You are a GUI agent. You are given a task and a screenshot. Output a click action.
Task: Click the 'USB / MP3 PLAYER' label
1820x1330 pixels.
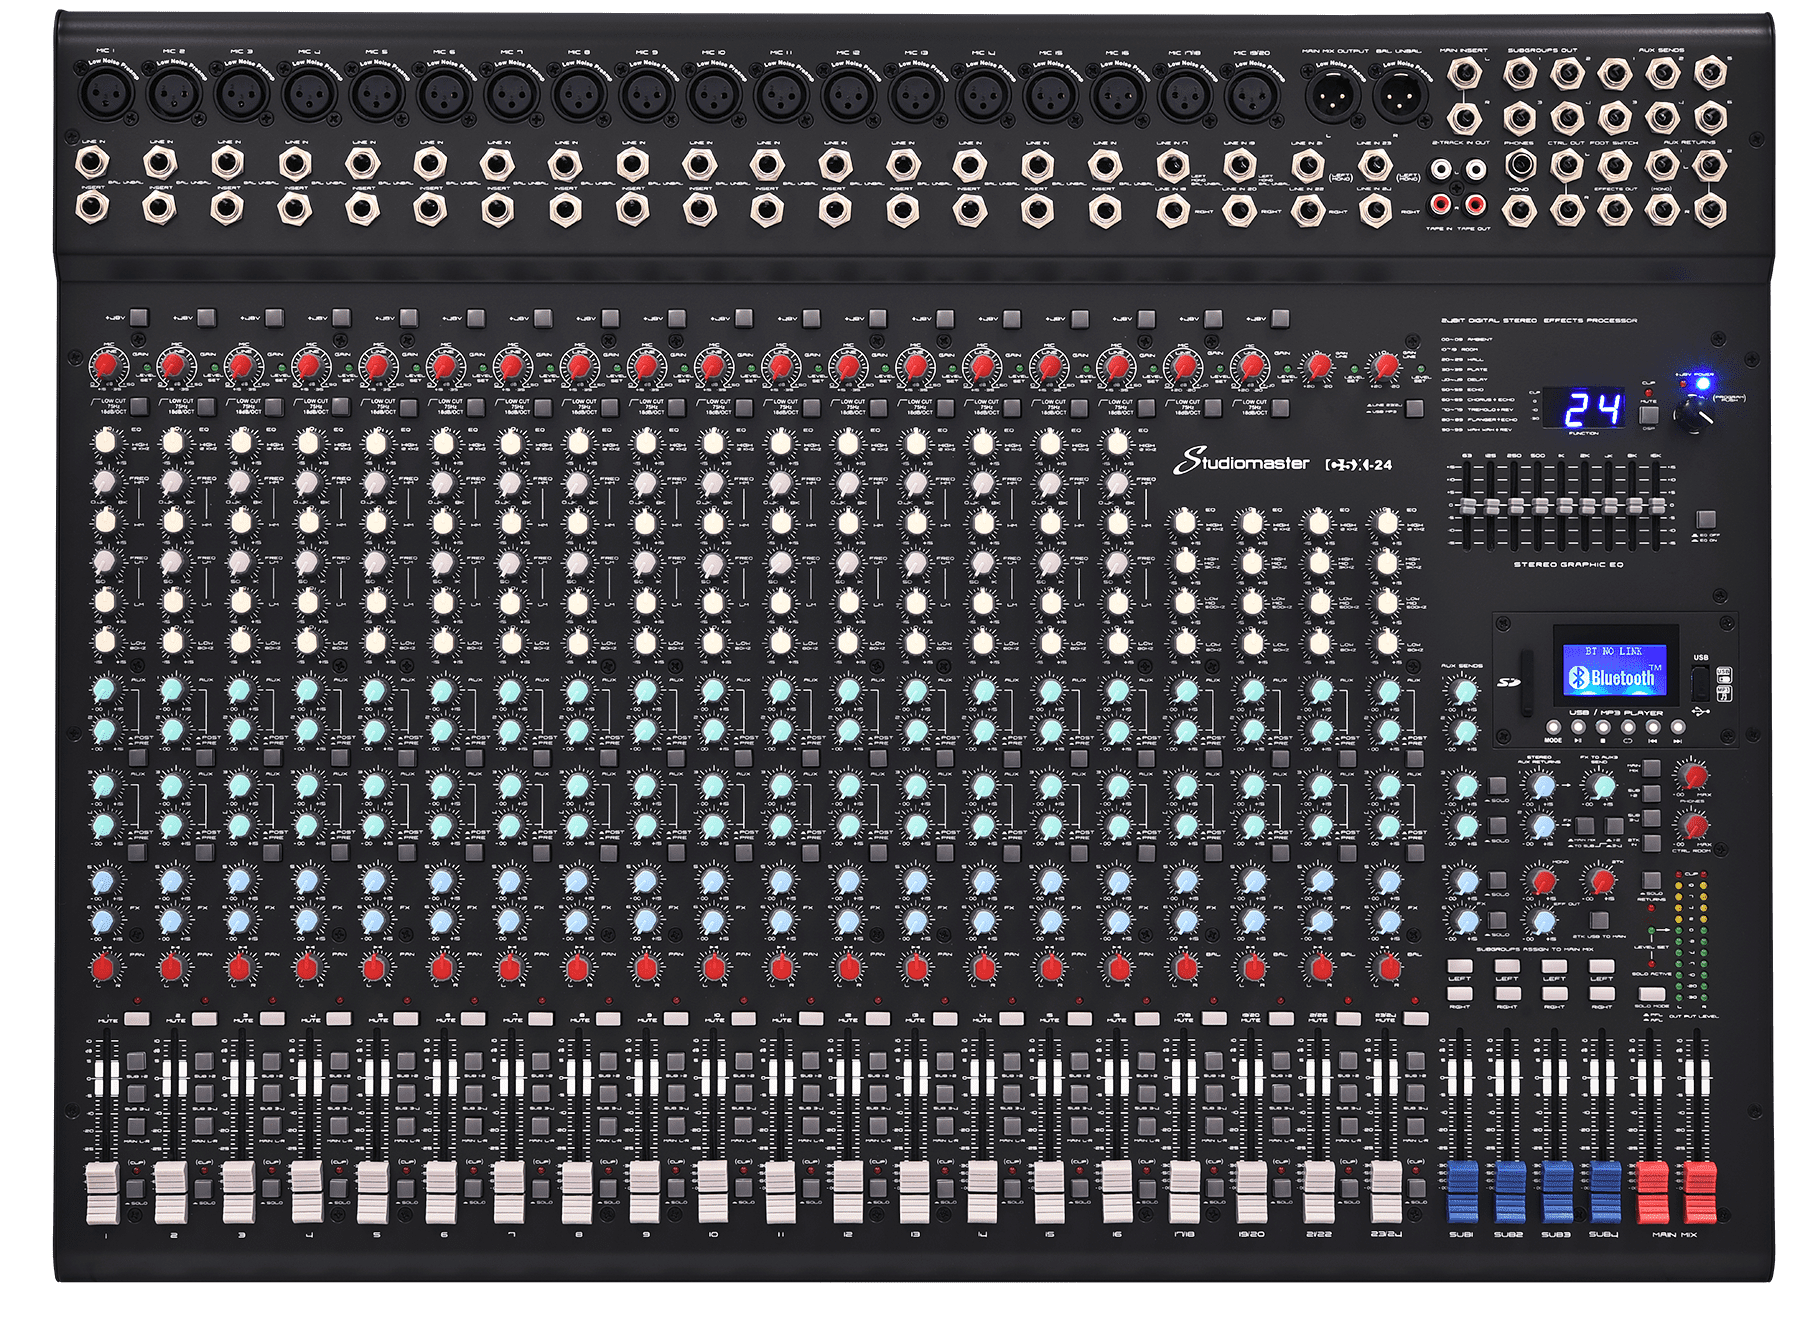(1615, 712)
